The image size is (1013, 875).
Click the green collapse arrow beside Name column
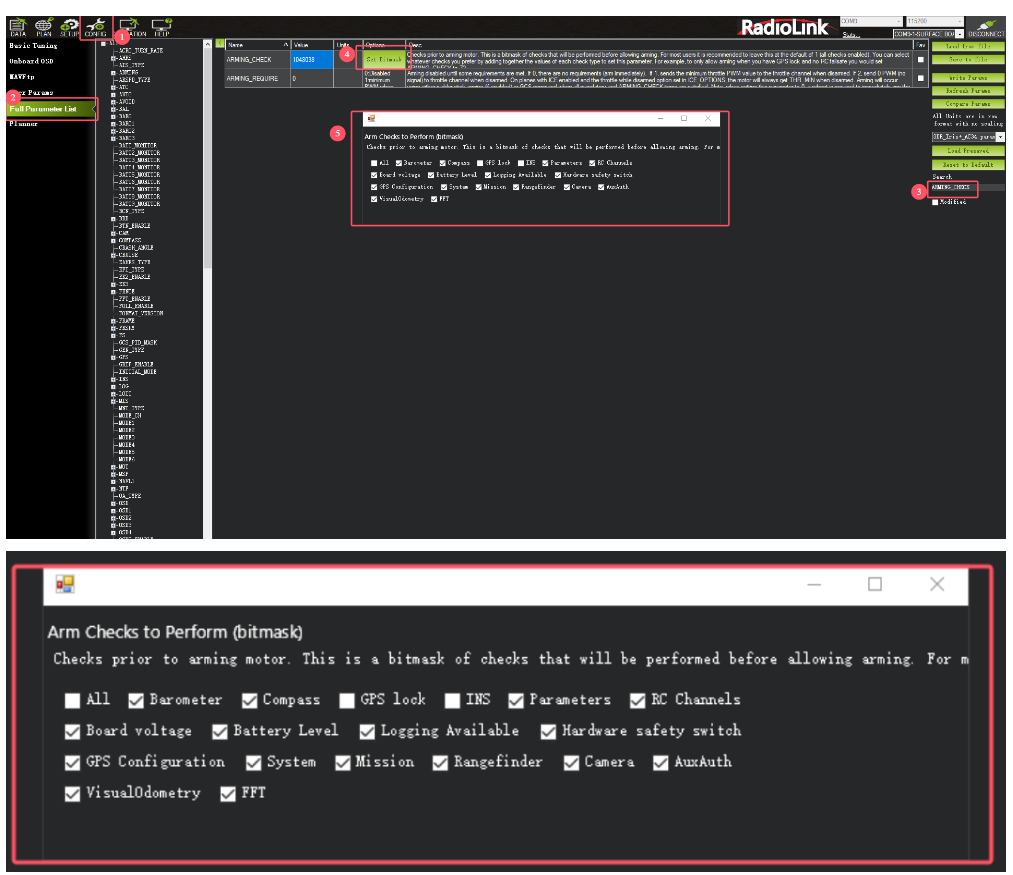click(220, 45)
